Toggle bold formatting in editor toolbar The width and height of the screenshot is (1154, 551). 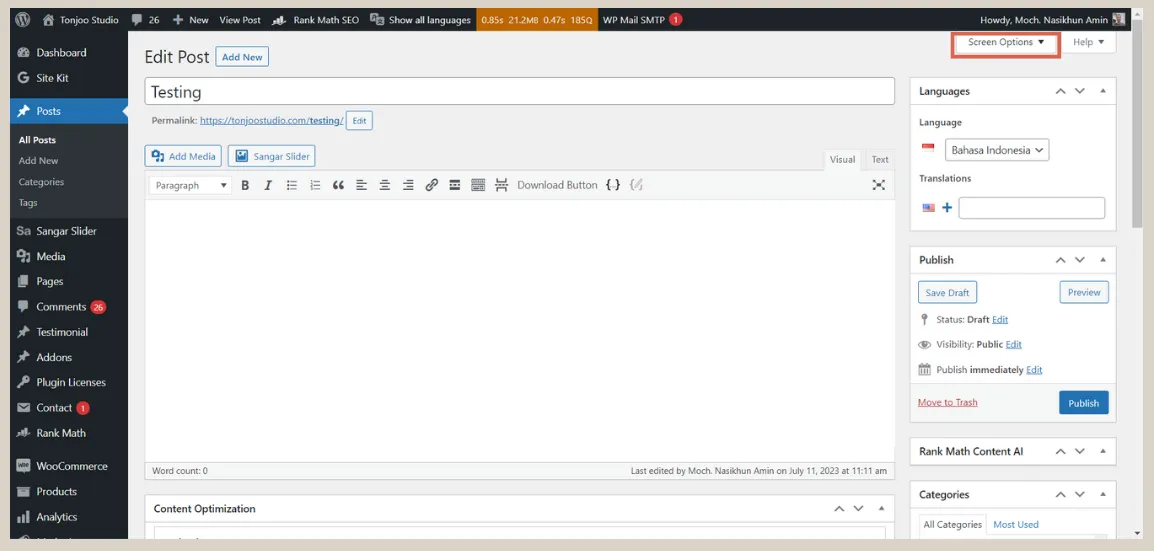pos(245,185)
